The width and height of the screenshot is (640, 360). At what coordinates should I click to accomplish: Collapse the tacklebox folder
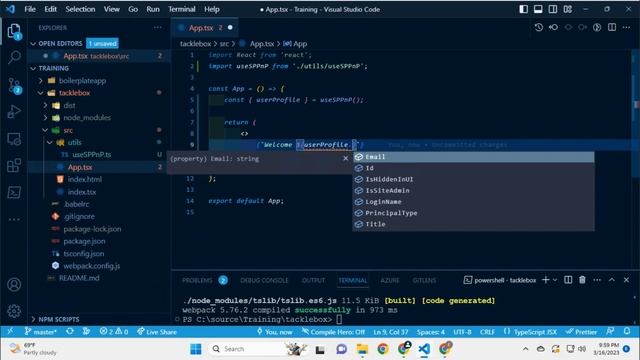[40, 93]
